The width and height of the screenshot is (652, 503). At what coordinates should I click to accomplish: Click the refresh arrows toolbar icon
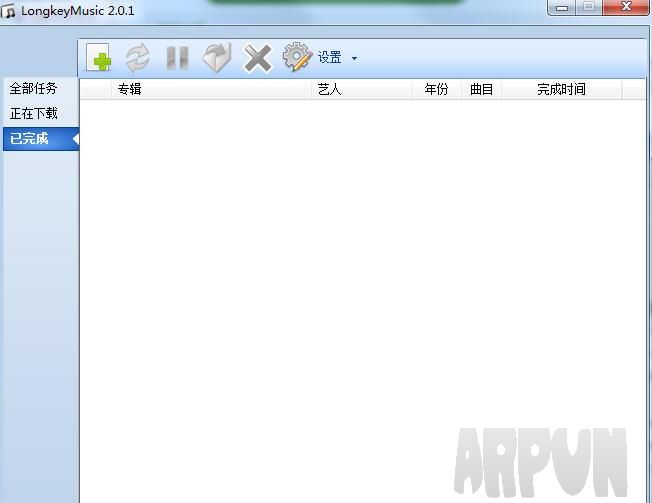click(138, 57)
